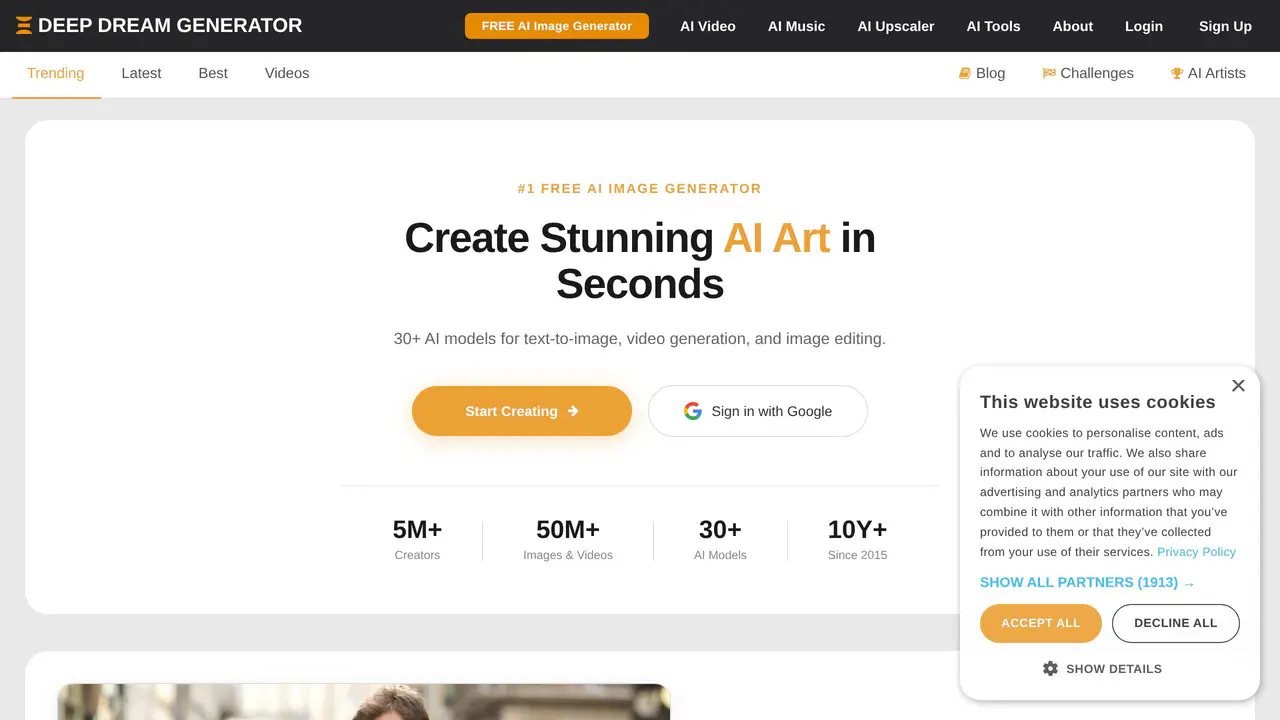Click the Sign Up link
The image size is (1280, 720).
click(x=1225, y=26)
